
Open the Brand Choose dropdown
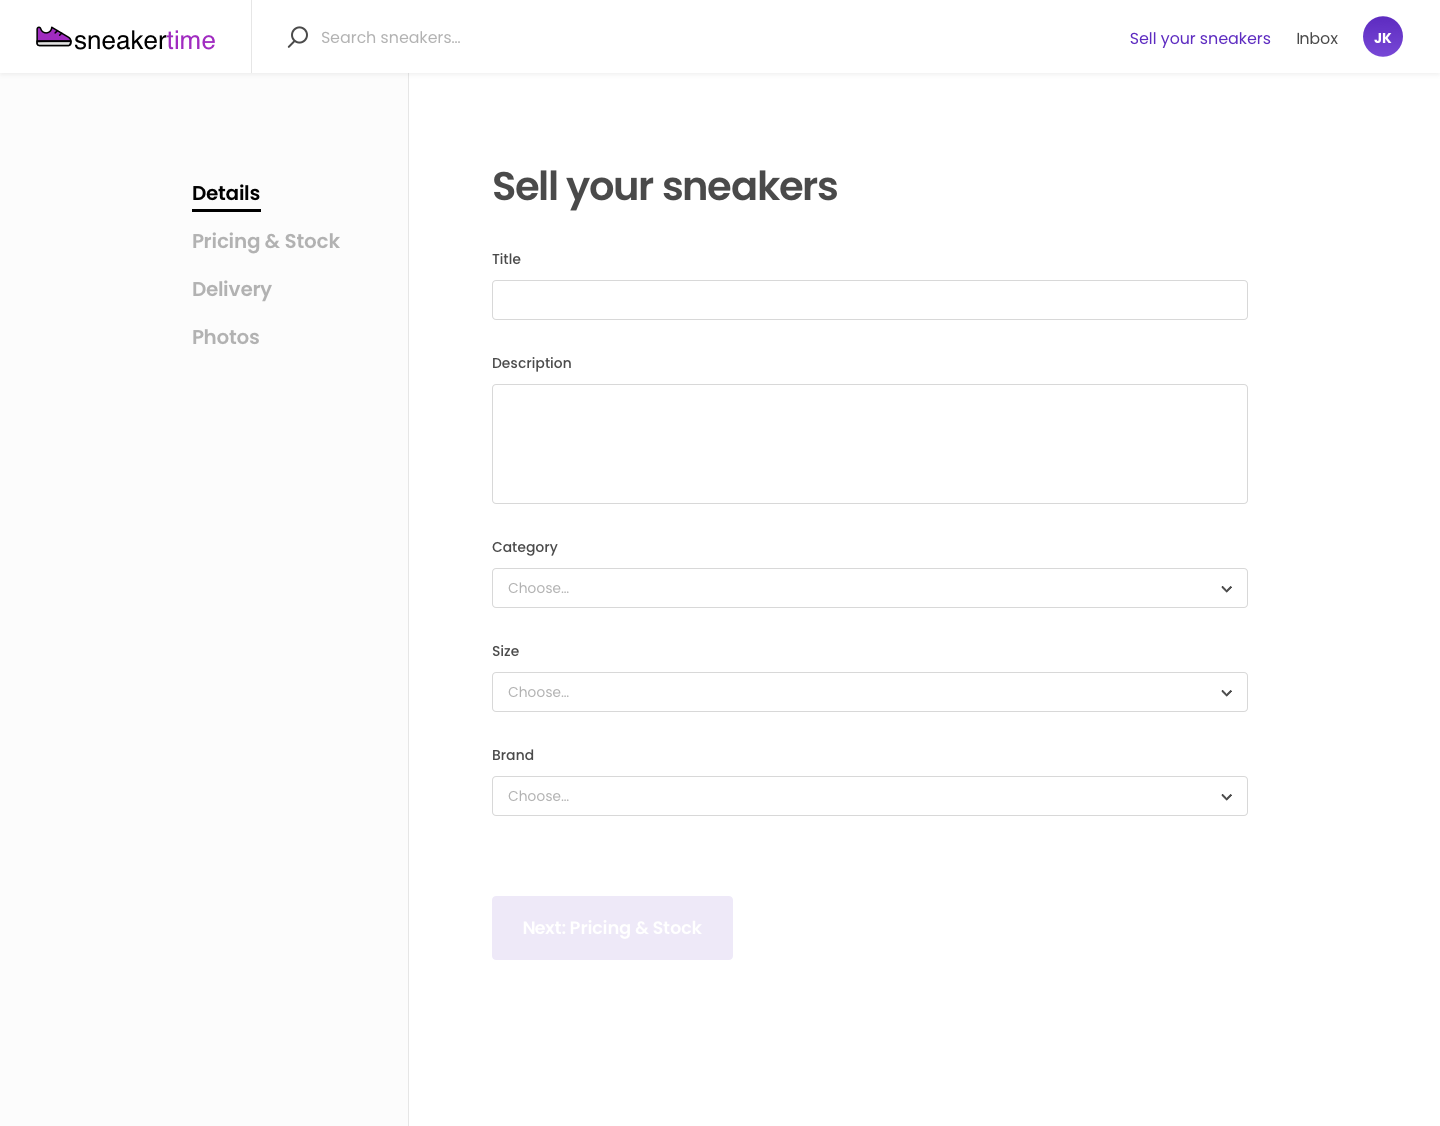869,796
